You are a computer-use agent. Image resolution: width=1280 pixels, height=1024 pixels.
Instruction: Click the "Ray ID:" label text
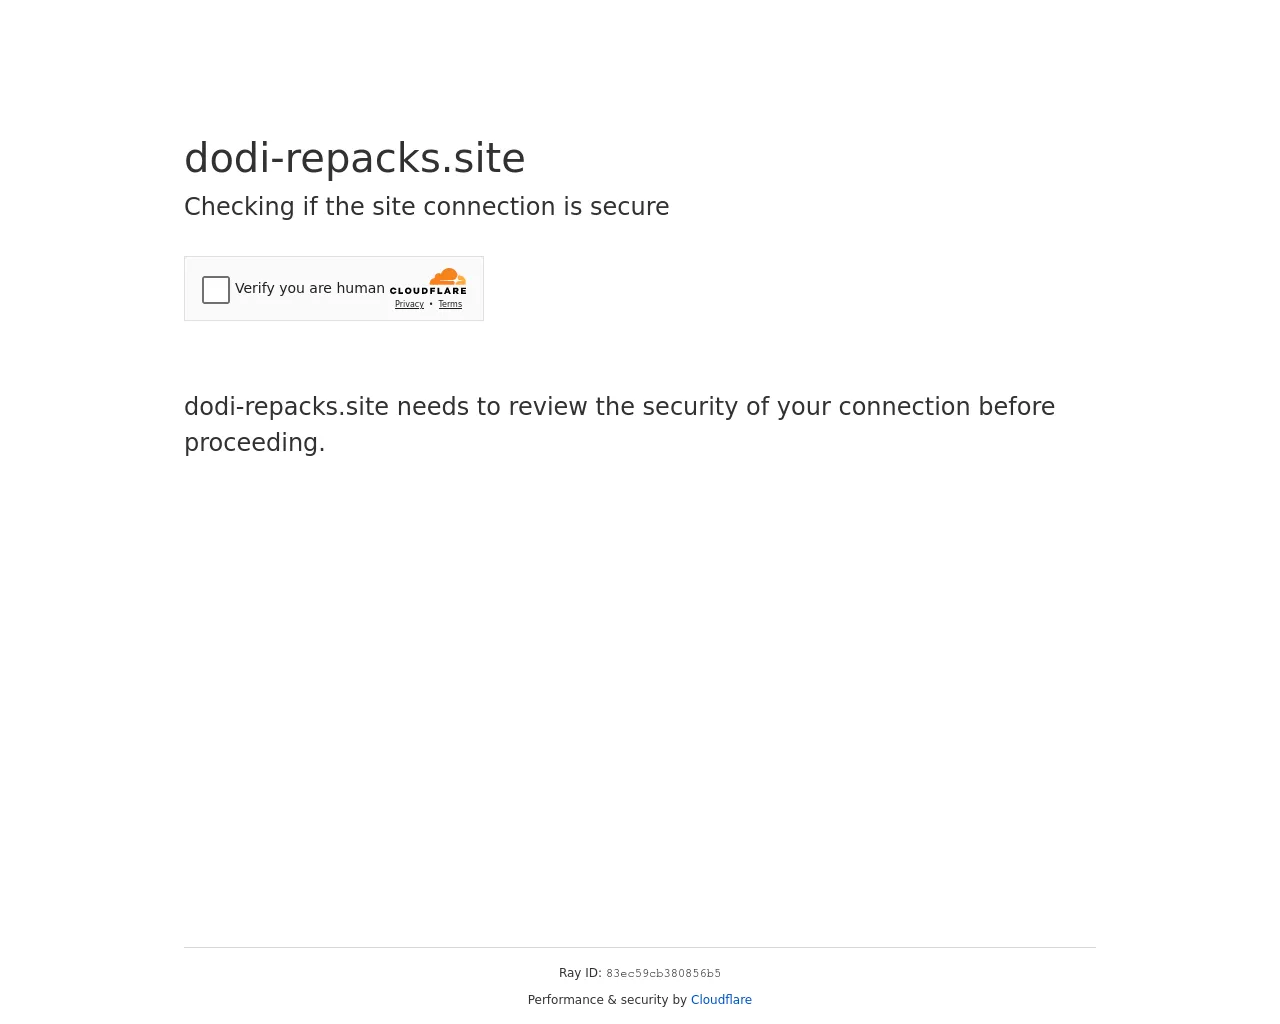(580, 973)
